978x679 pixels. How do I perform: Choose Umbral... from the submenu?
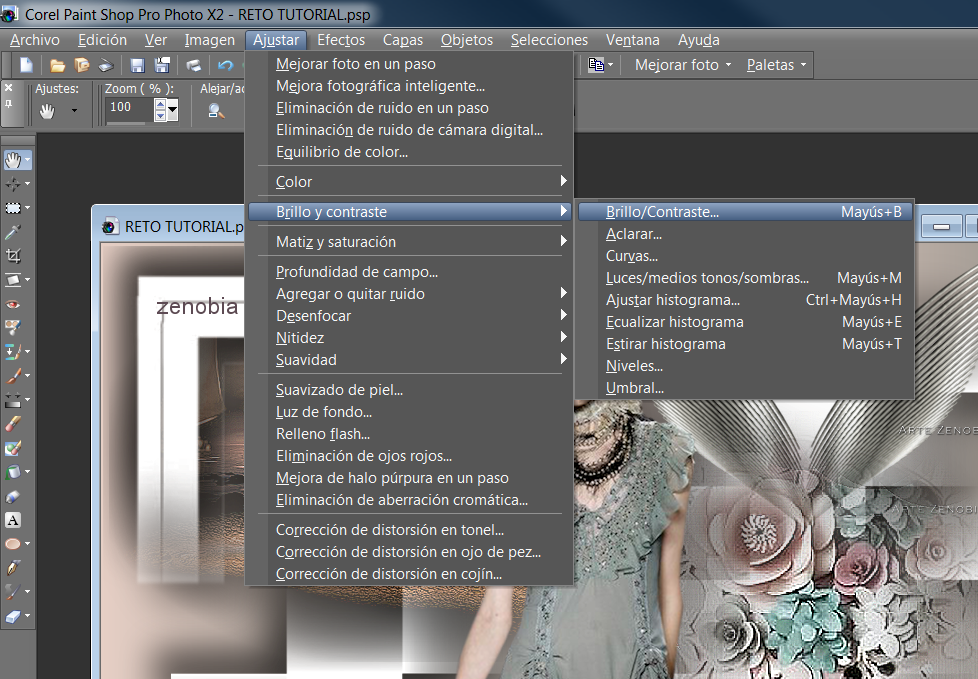(x=745, y=387)
